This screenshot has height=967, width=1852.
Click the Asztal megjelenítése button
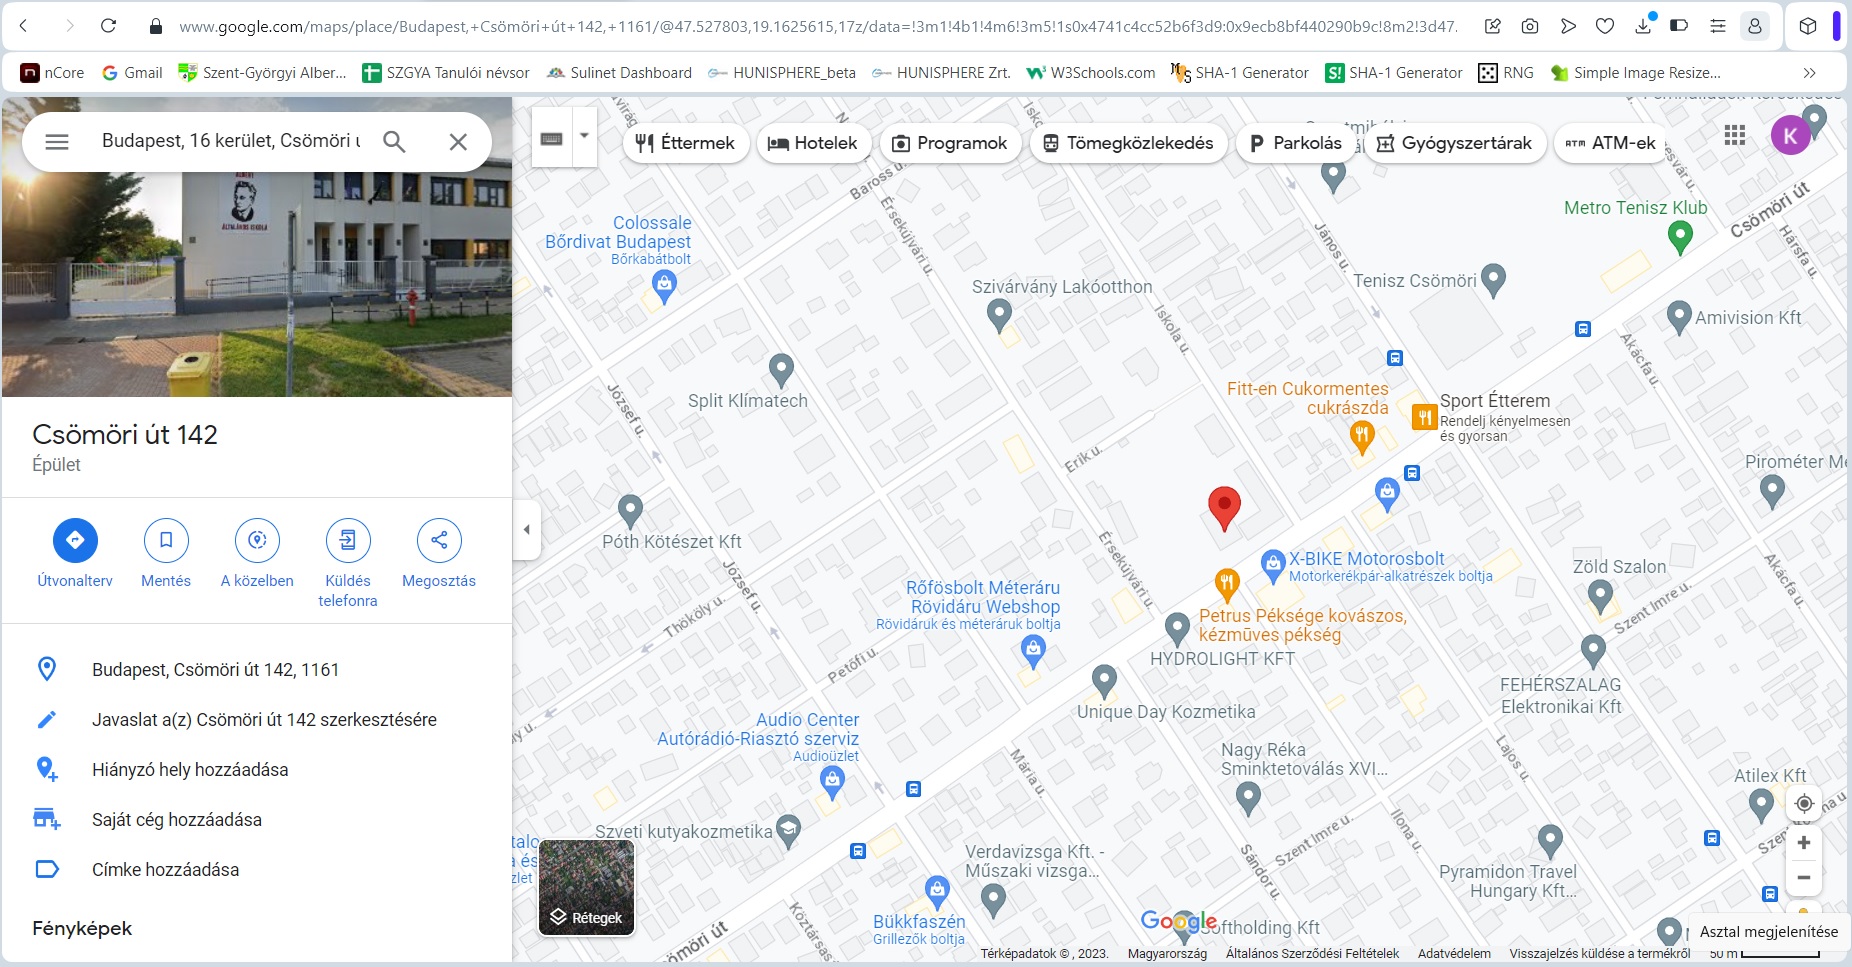tap(1769, 931)
